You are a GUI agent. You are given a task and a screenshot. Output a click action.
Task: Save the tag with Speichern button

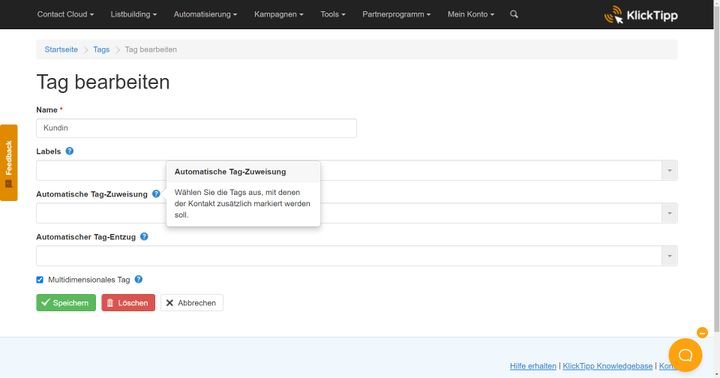click(x=66, y=303)
